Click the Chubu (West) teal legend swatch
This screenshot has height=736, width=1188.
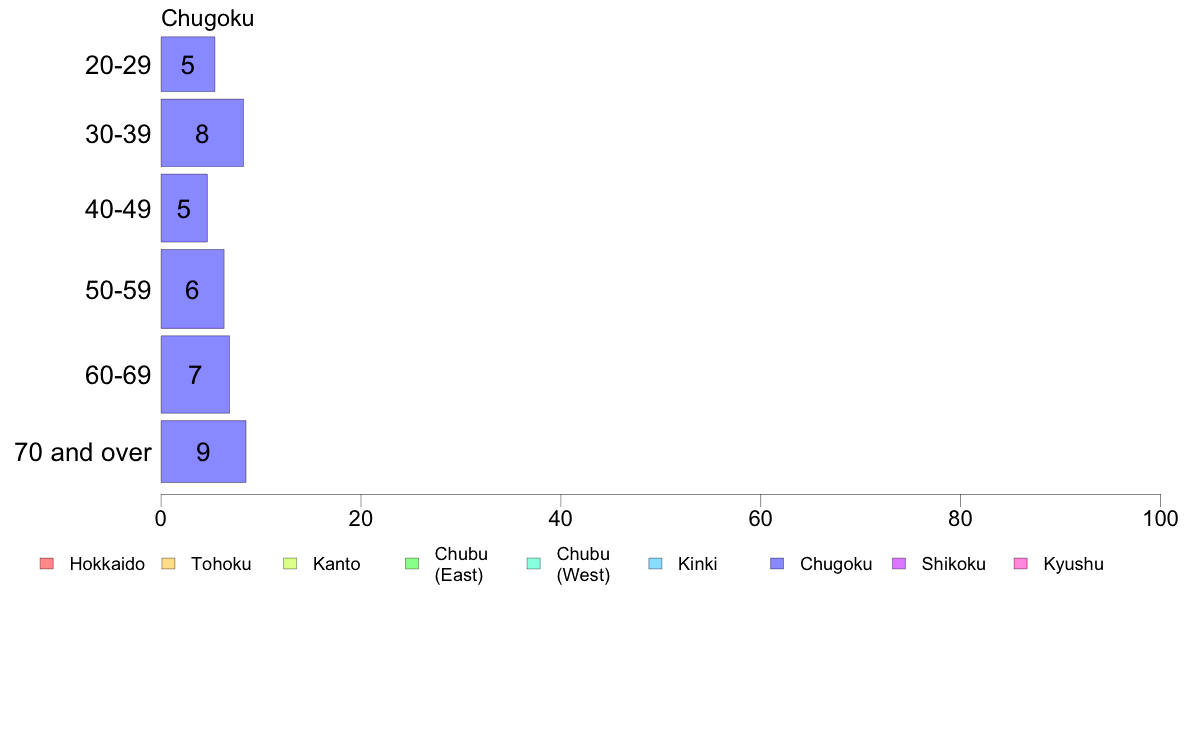click(533, 563)
